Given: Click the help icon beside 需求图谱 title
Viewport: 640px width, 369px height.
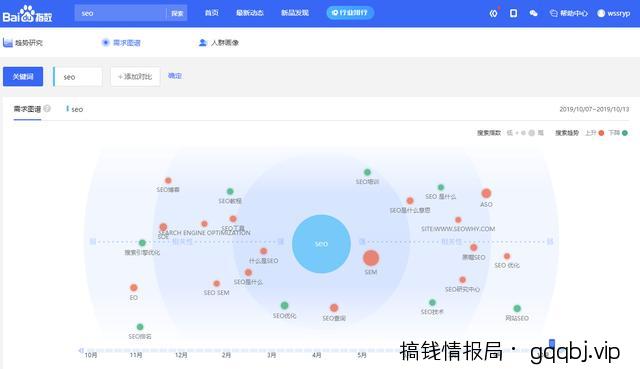Looking at the screenshot, I should click(x=47, y=109).
